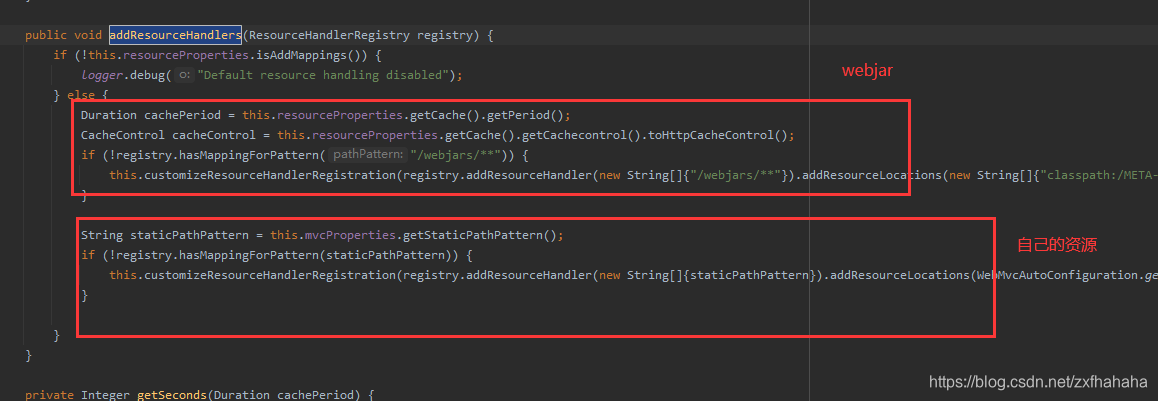Viewport: 1158px width, 401px height.
Task: Click the else keyword
Action: pos(80,95)
